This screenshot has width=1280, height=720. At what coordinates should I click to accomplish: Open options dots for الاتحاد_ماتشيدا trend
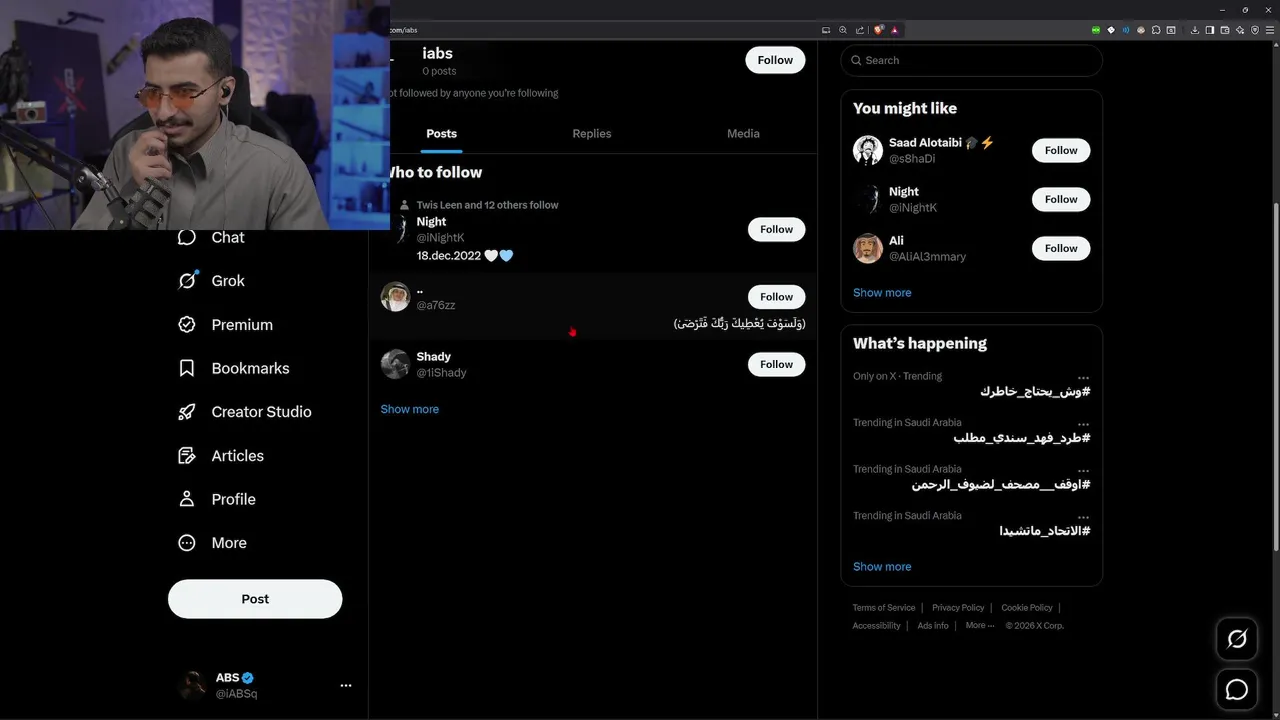pos(1083,517)
